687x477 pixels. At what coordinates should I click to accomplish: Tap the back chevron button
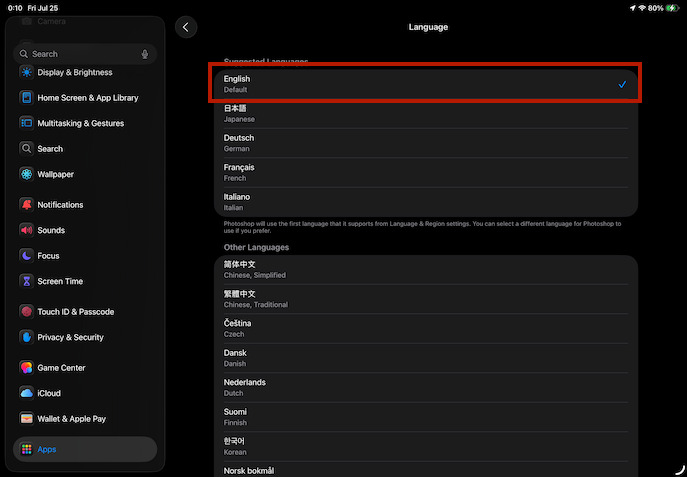pyautogui.click(x=186, y=27)
